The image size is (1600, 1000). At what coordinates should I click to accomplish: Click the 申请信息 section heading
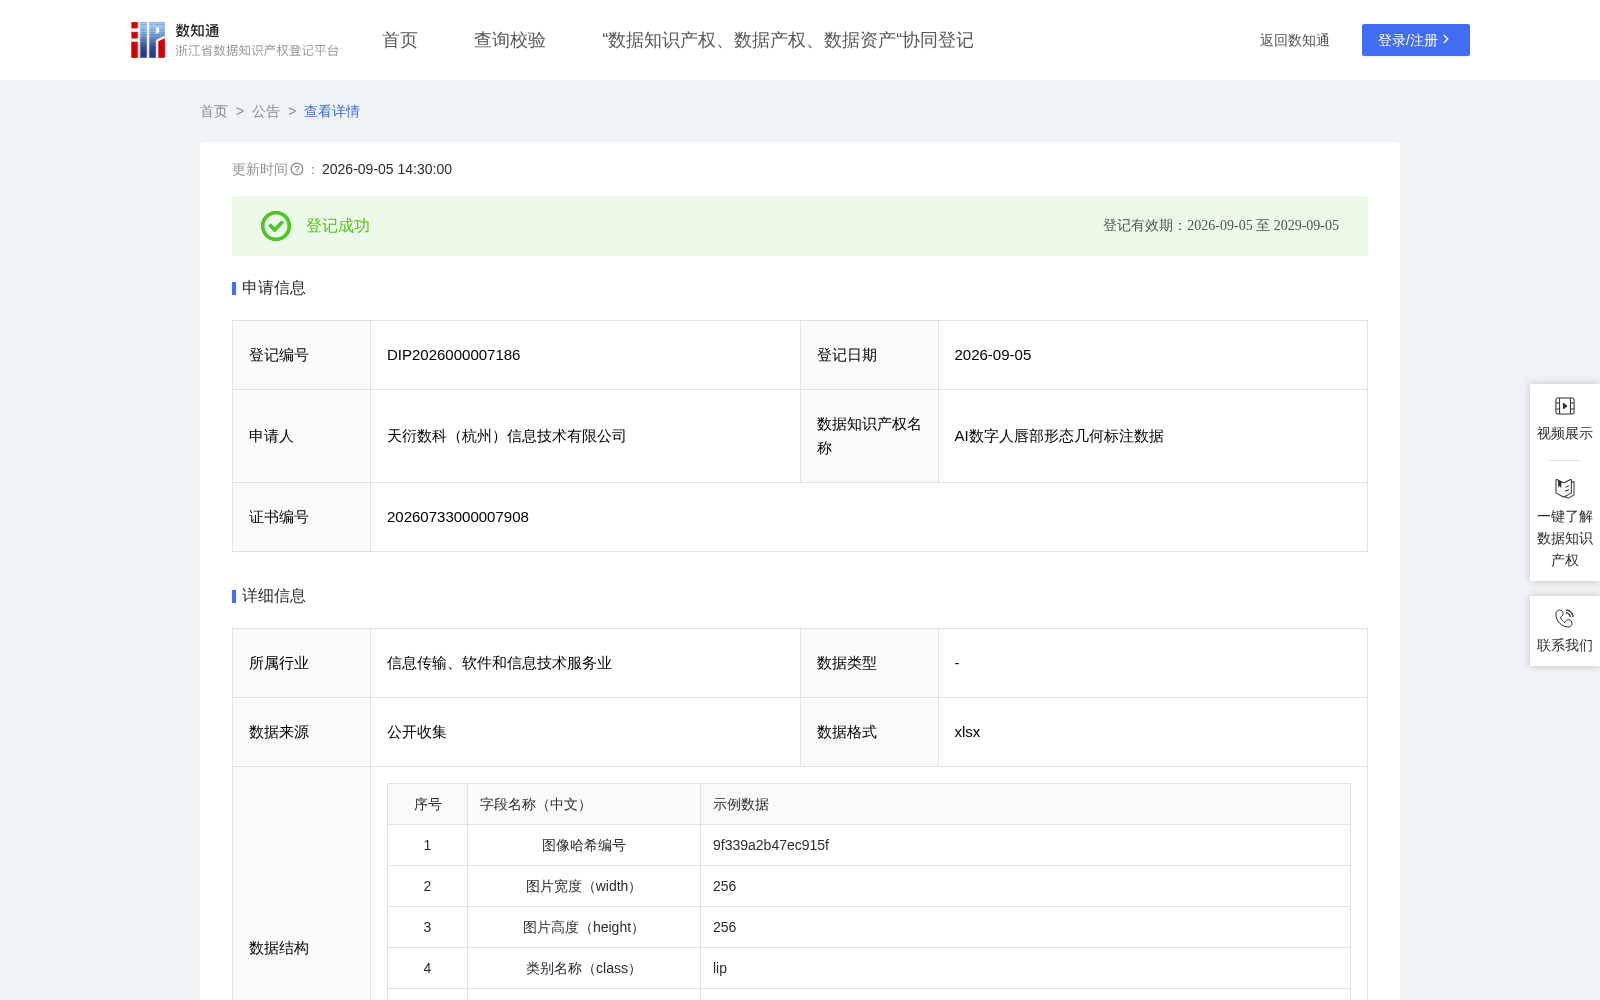point(274,288)
